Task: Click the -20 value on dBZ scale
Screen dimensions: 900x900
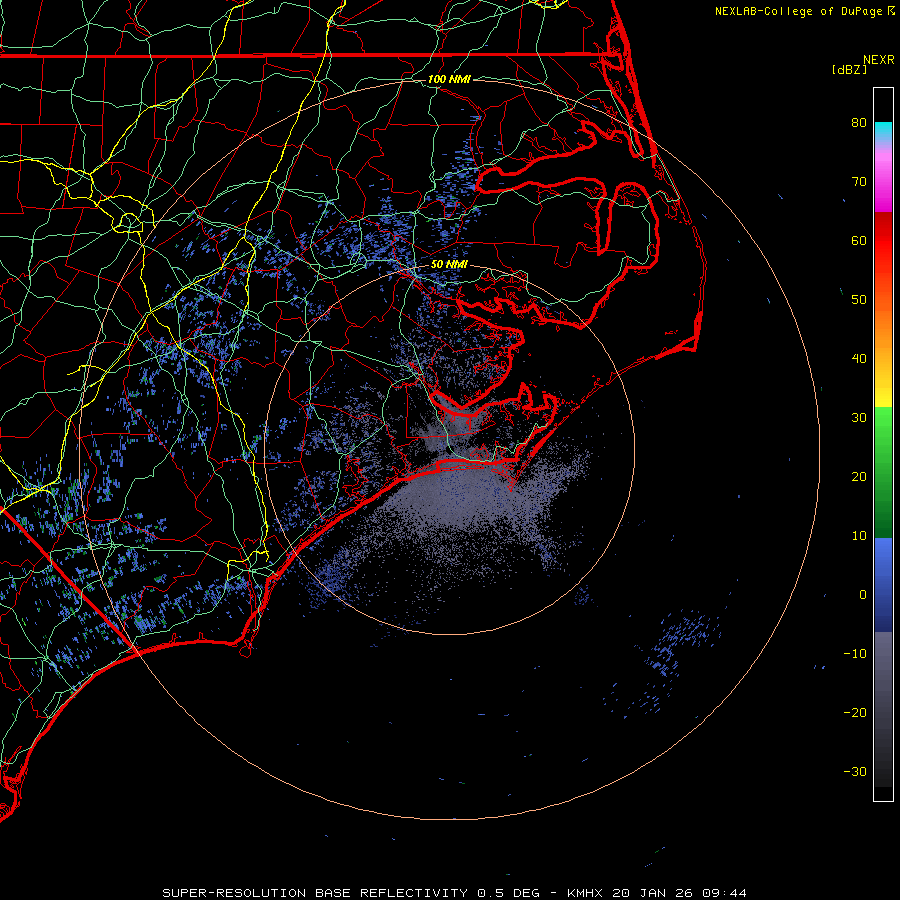Action: point(855,712)
